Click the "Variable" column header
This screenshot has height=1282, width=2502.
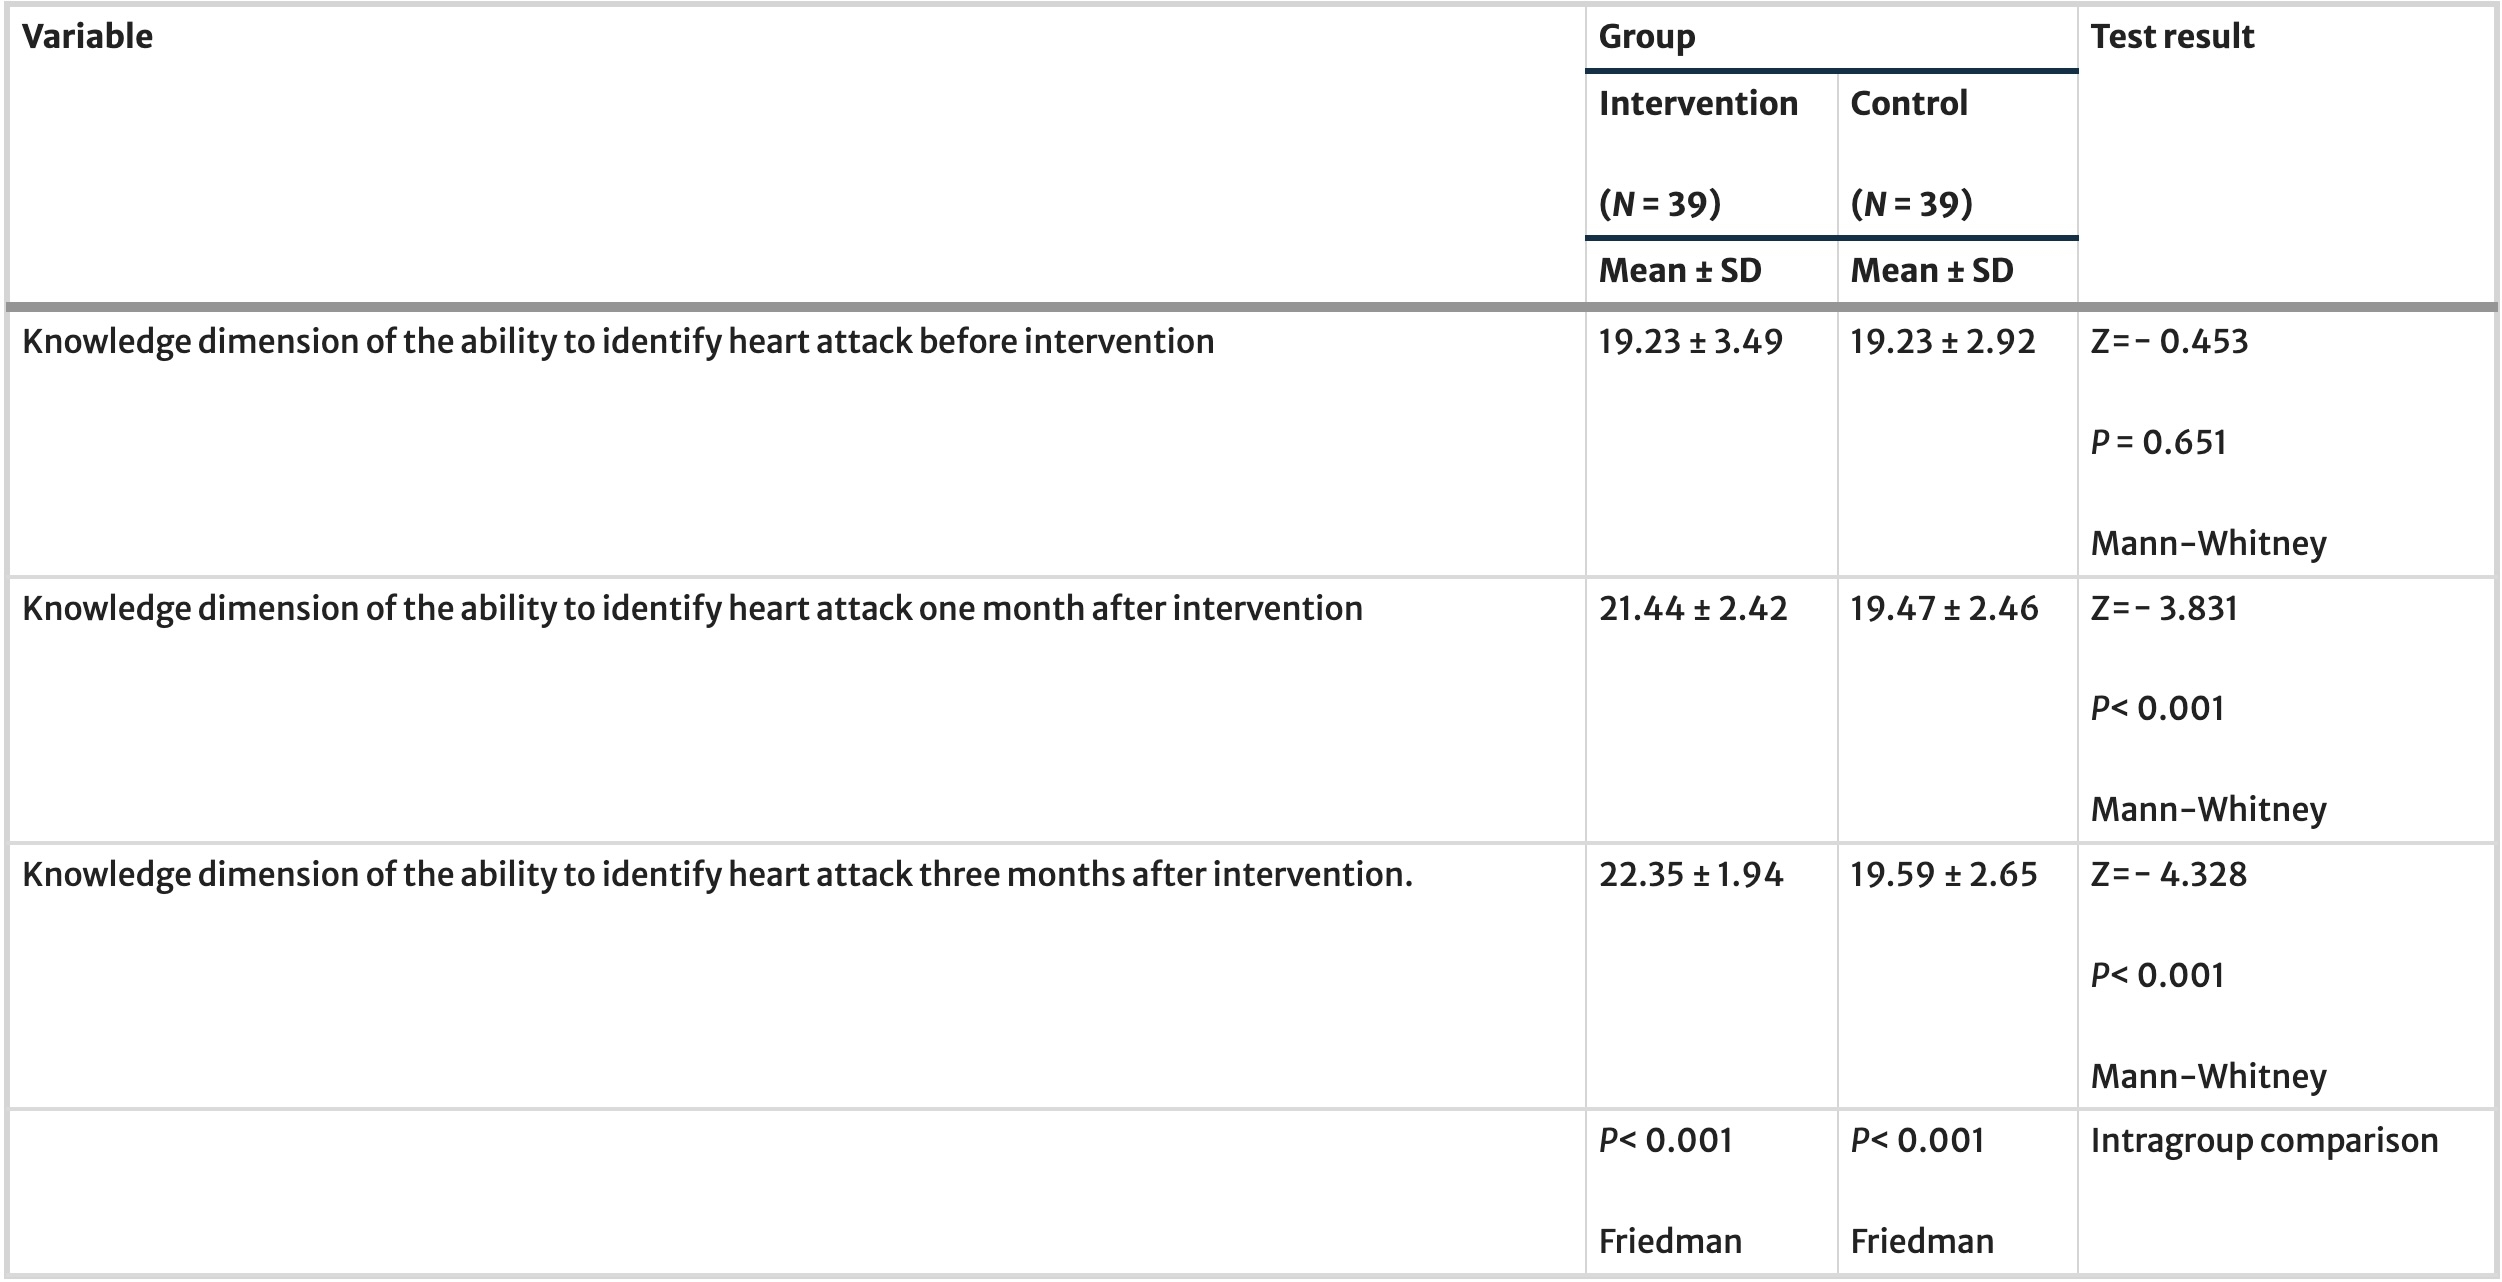[x=87, y=37]
